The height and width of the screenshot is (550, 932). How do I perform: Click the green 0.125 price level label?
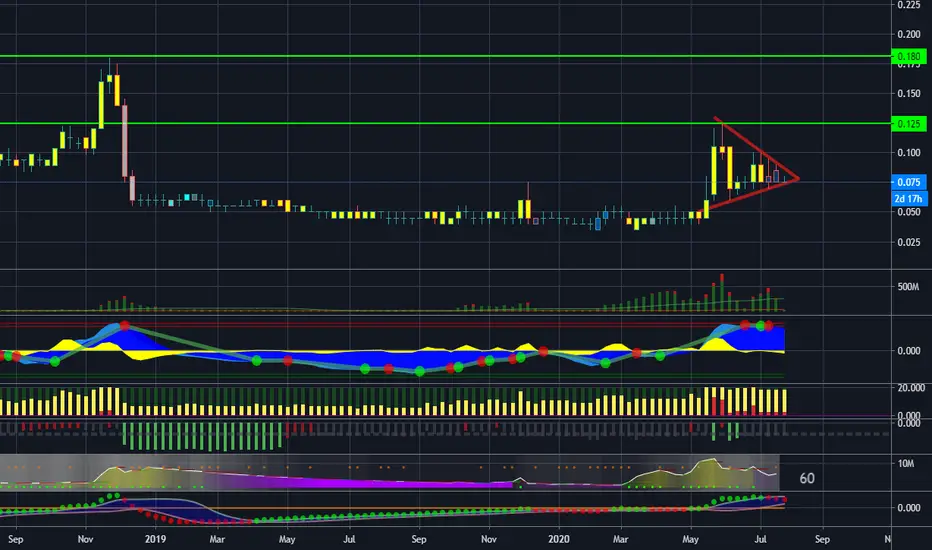[x=909, y=124]
